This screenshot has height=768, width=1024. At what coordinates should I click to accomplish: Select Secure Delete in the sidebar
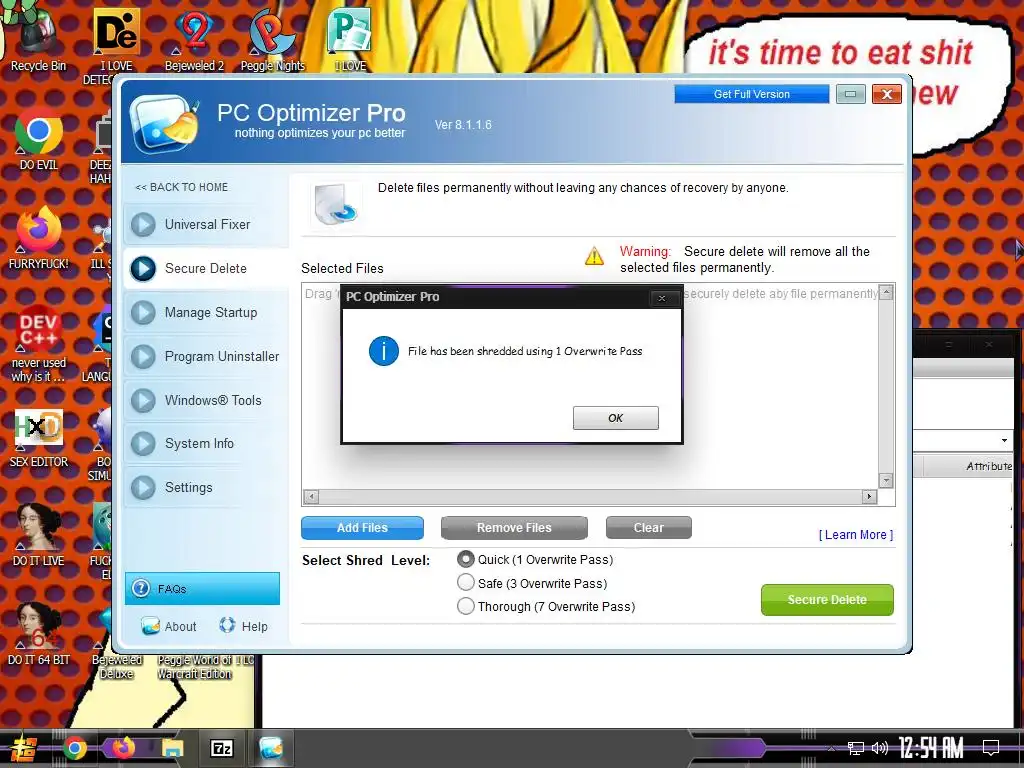coord(206,268)
